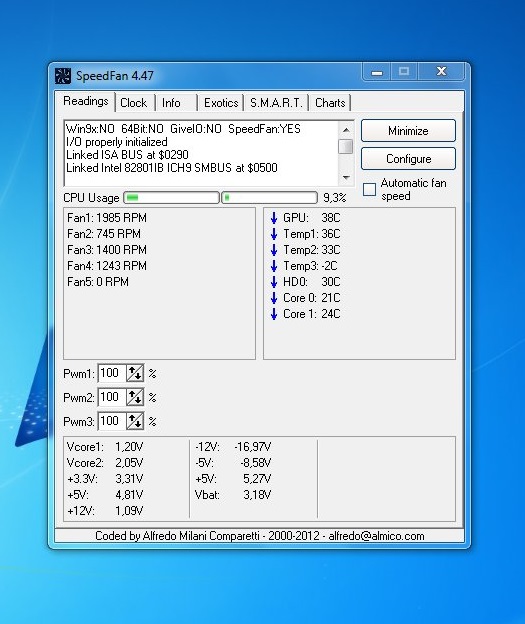Select the 'Fan3: 1400 RPM' reading
The height and width of the screenshot is (624, 525).
click(107, 250)
